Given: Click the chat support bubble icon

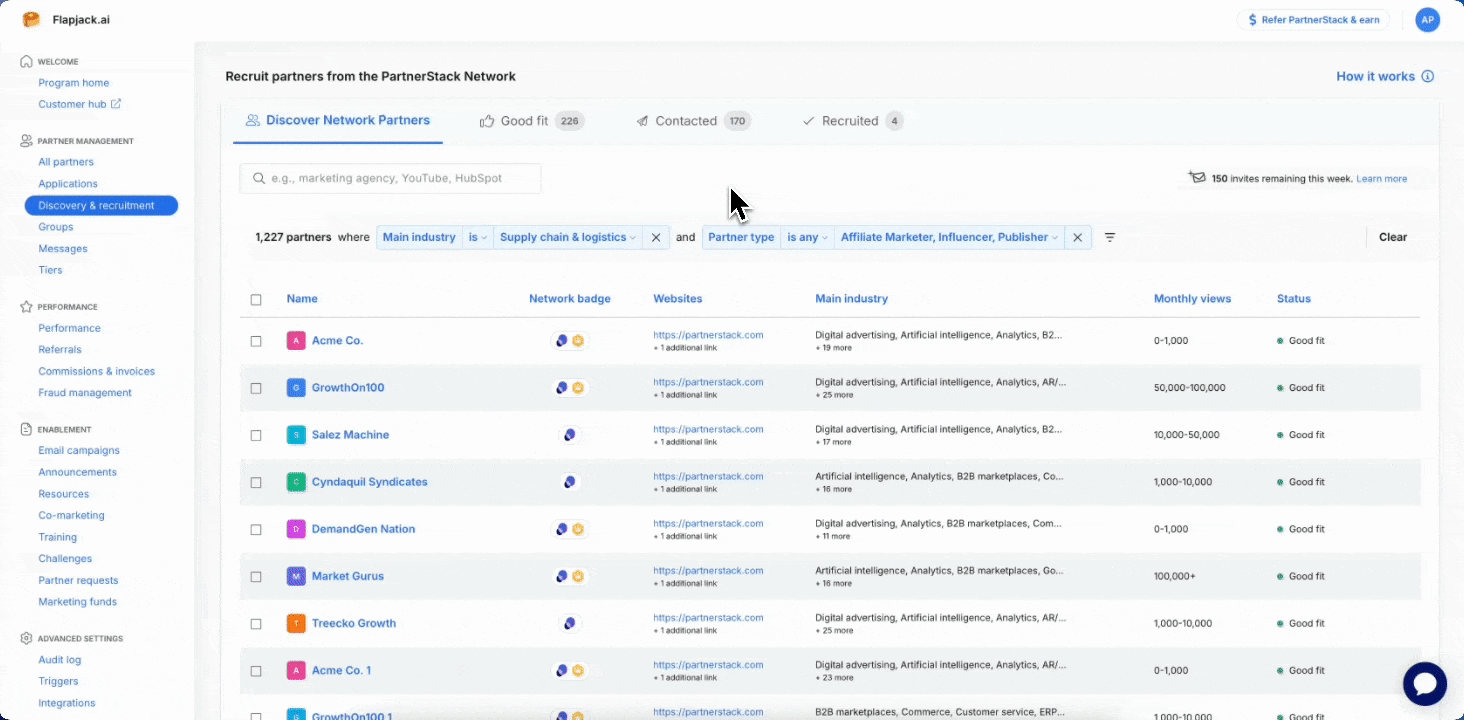Looking at the screenshot, I should click(1424, 684).
